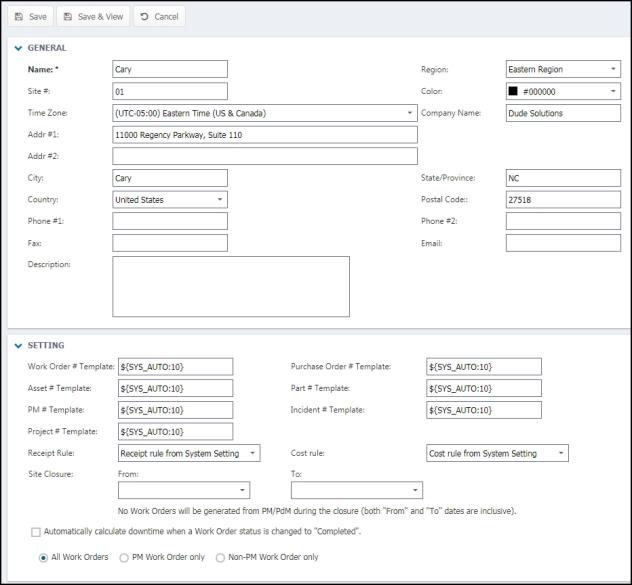Click the City input field

[170, 178]
